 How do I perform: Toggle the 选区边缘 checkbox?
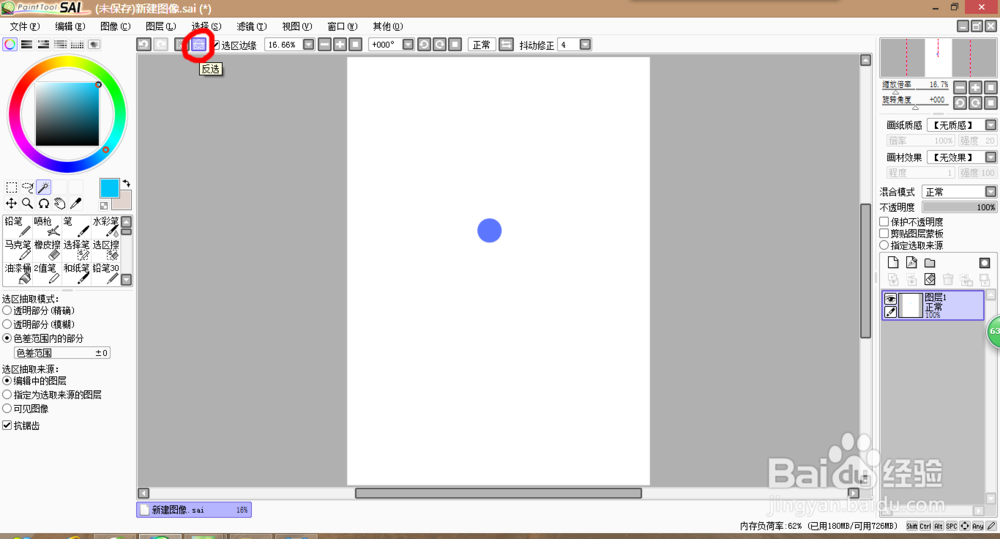coord(216,45)
